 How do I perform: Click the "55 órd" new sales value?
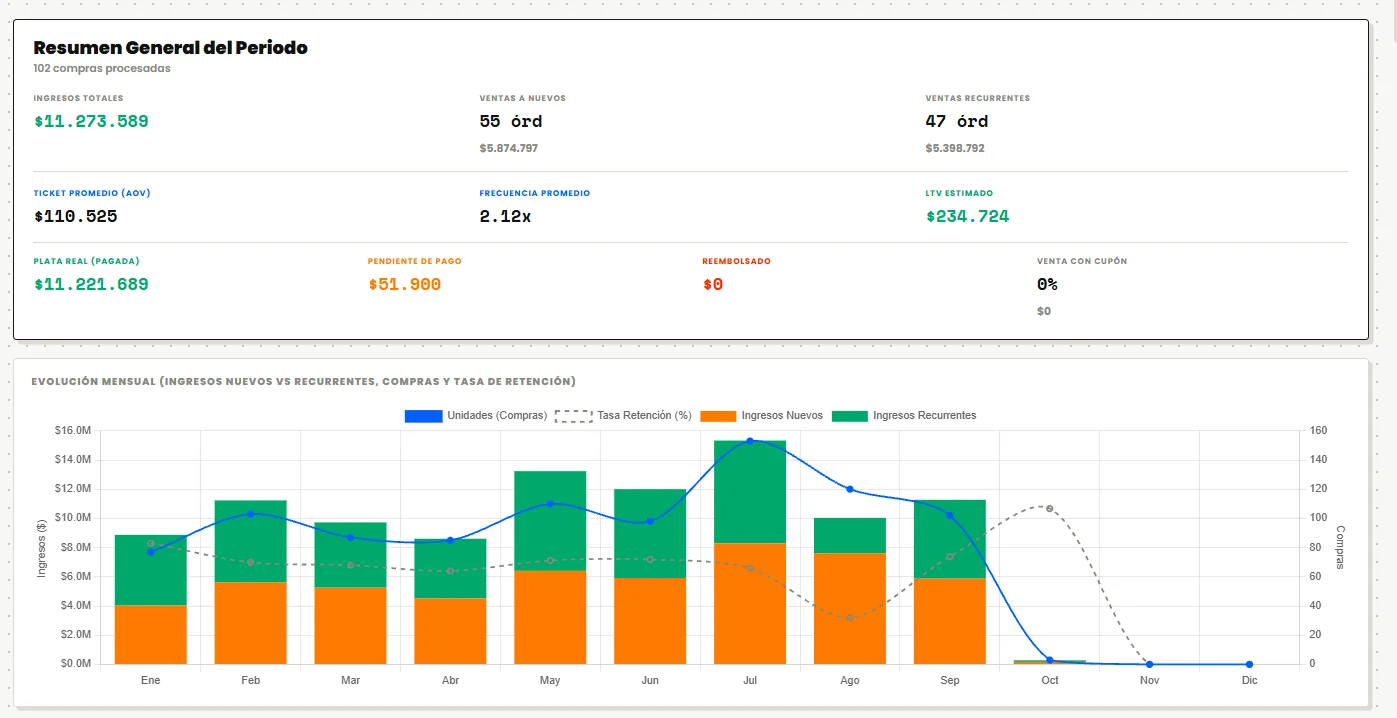pos(511,122)
